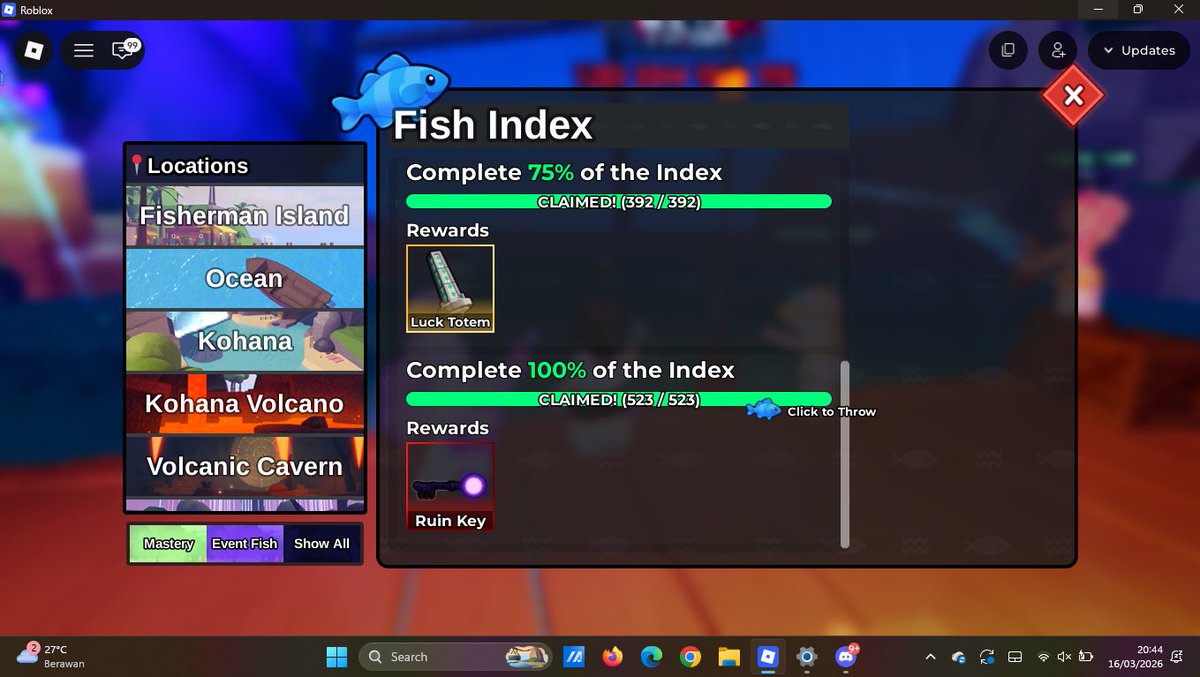The width and height of the screenshot is (1200, 677).
Task: Click the 'Complete 75% of the Index' heading
Action: click(x=564, y=172)
